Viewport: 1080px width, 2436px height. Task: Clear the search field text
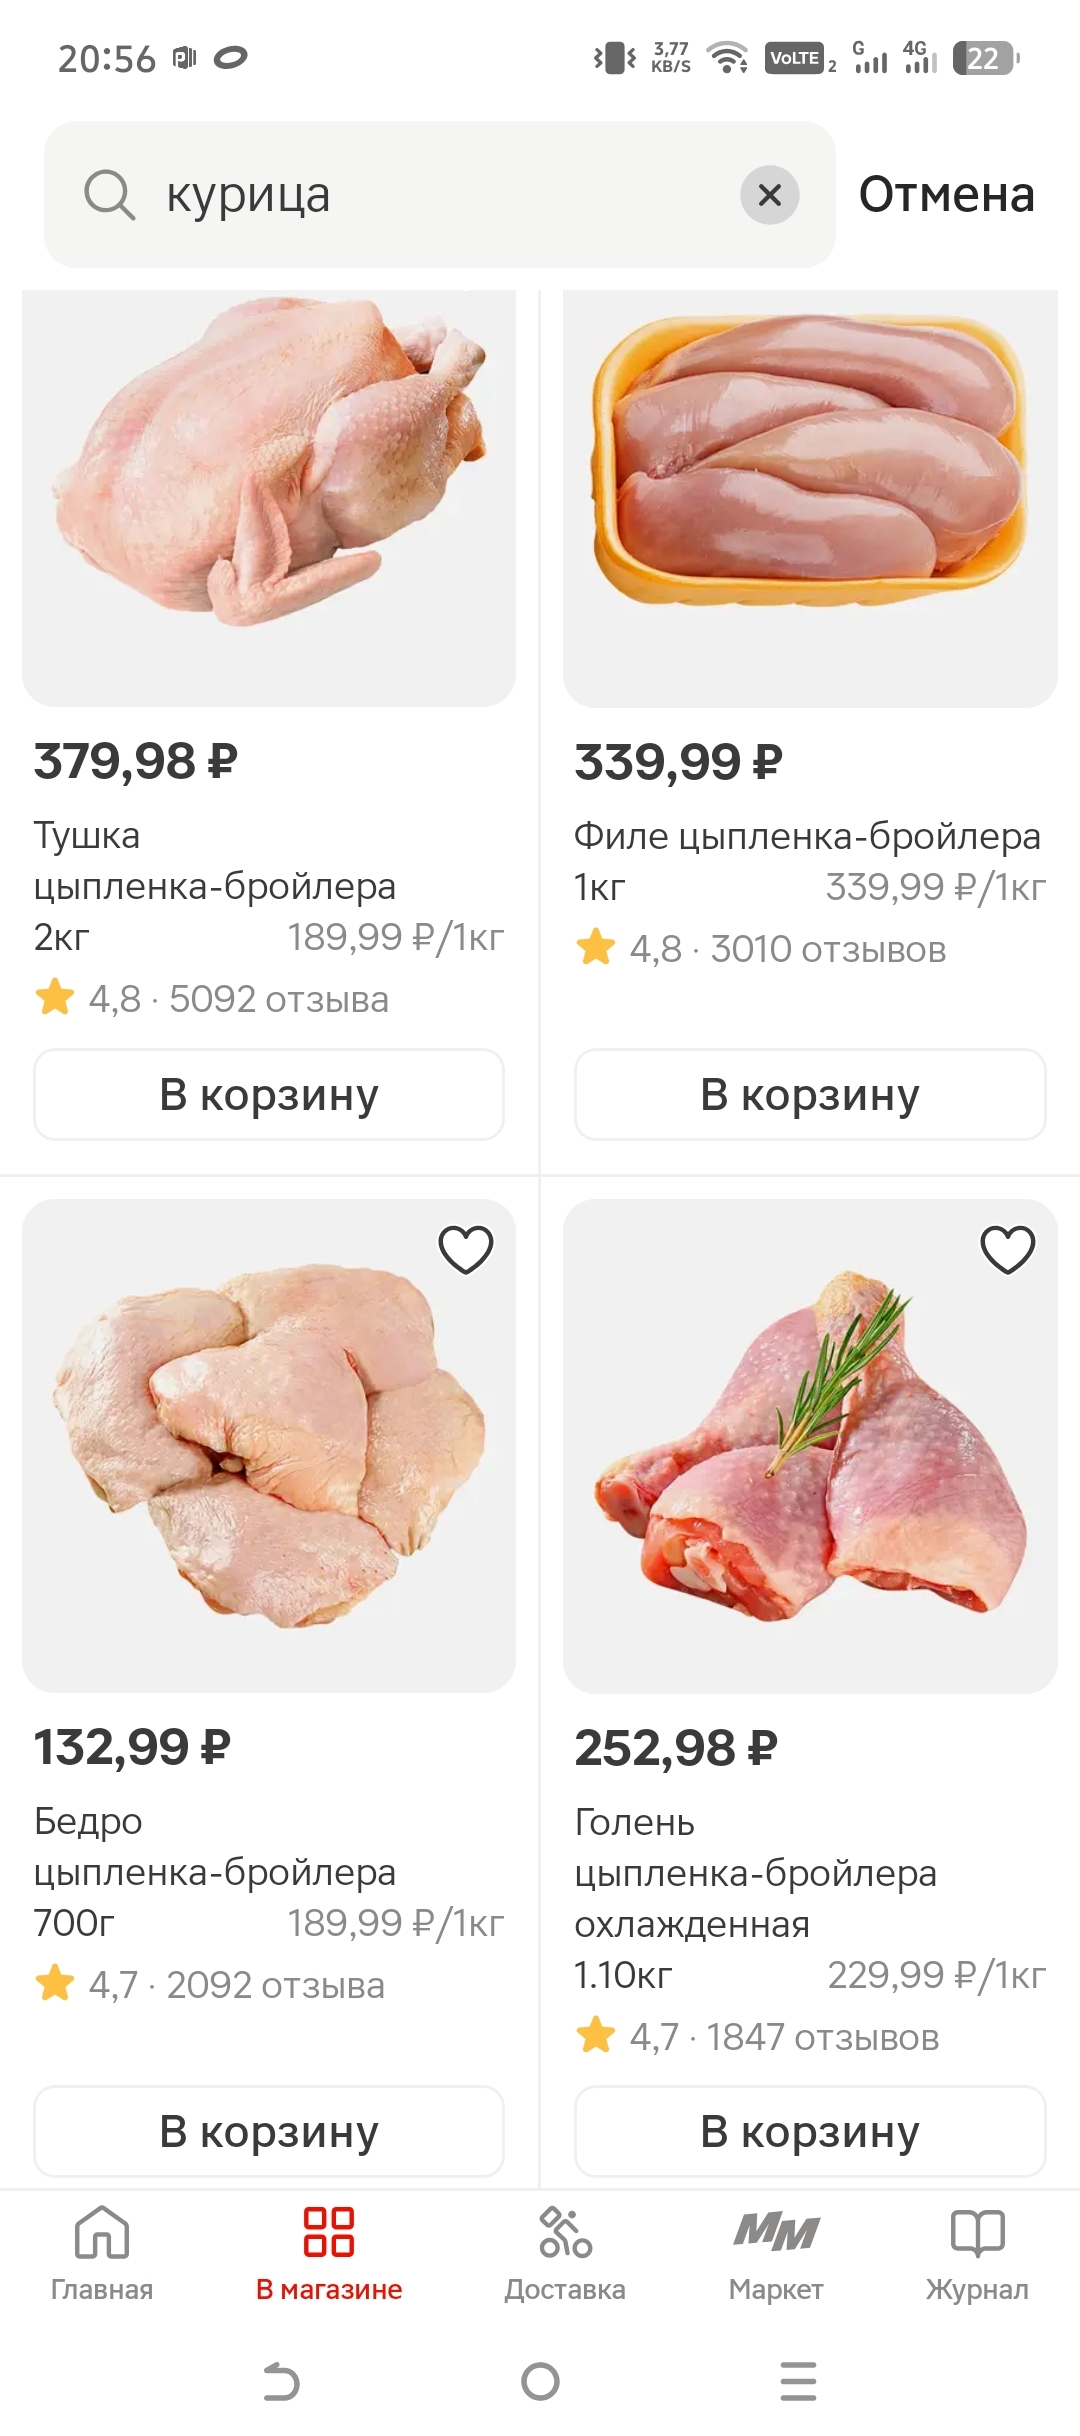coord(769,194)
